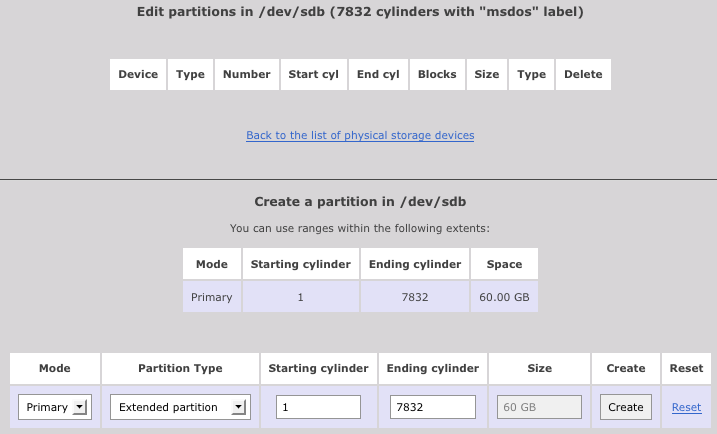Screen dimensions: 717x434
Task: Click the Ending cylinder input field
Action: [x=433, y=407]
